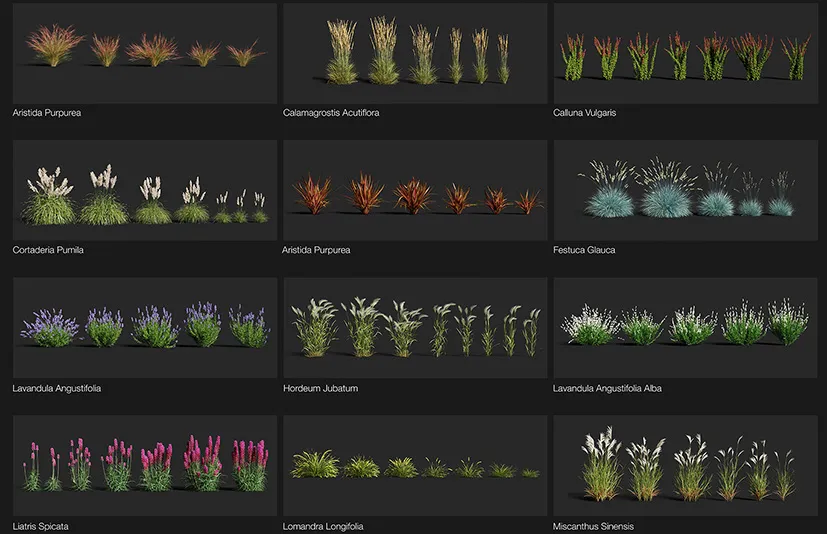Choose the Festuca Glauca blue grass thumbnail
Viewport: 827px width, 534px height.
click(686, 190)
